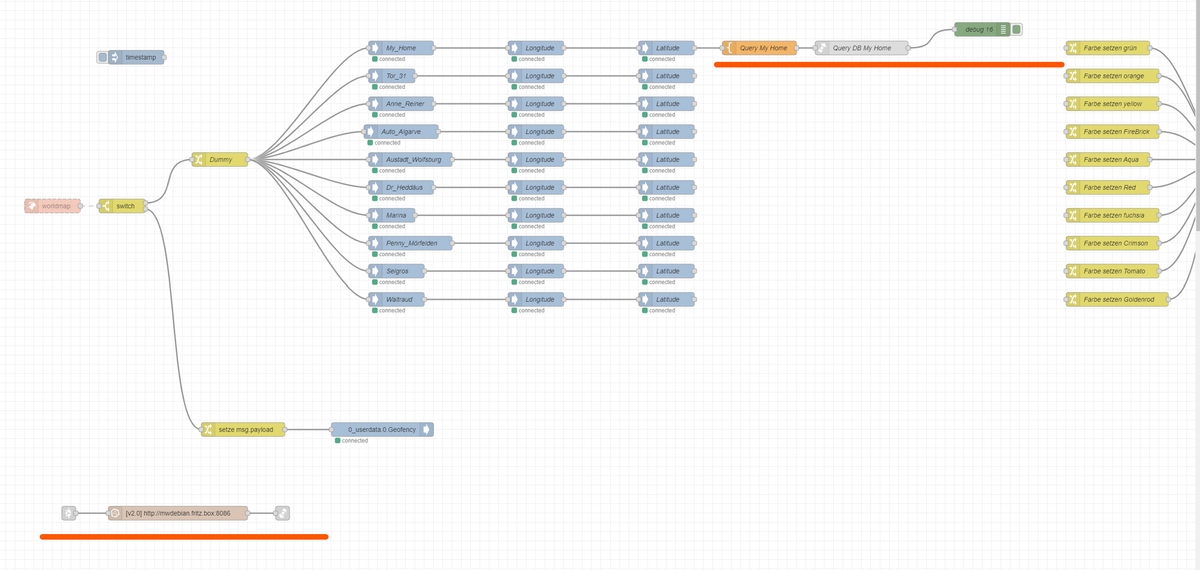This screenshot has height=570, width=1200.
Task: Click the switch node label
Action: (x=126, y=206)
